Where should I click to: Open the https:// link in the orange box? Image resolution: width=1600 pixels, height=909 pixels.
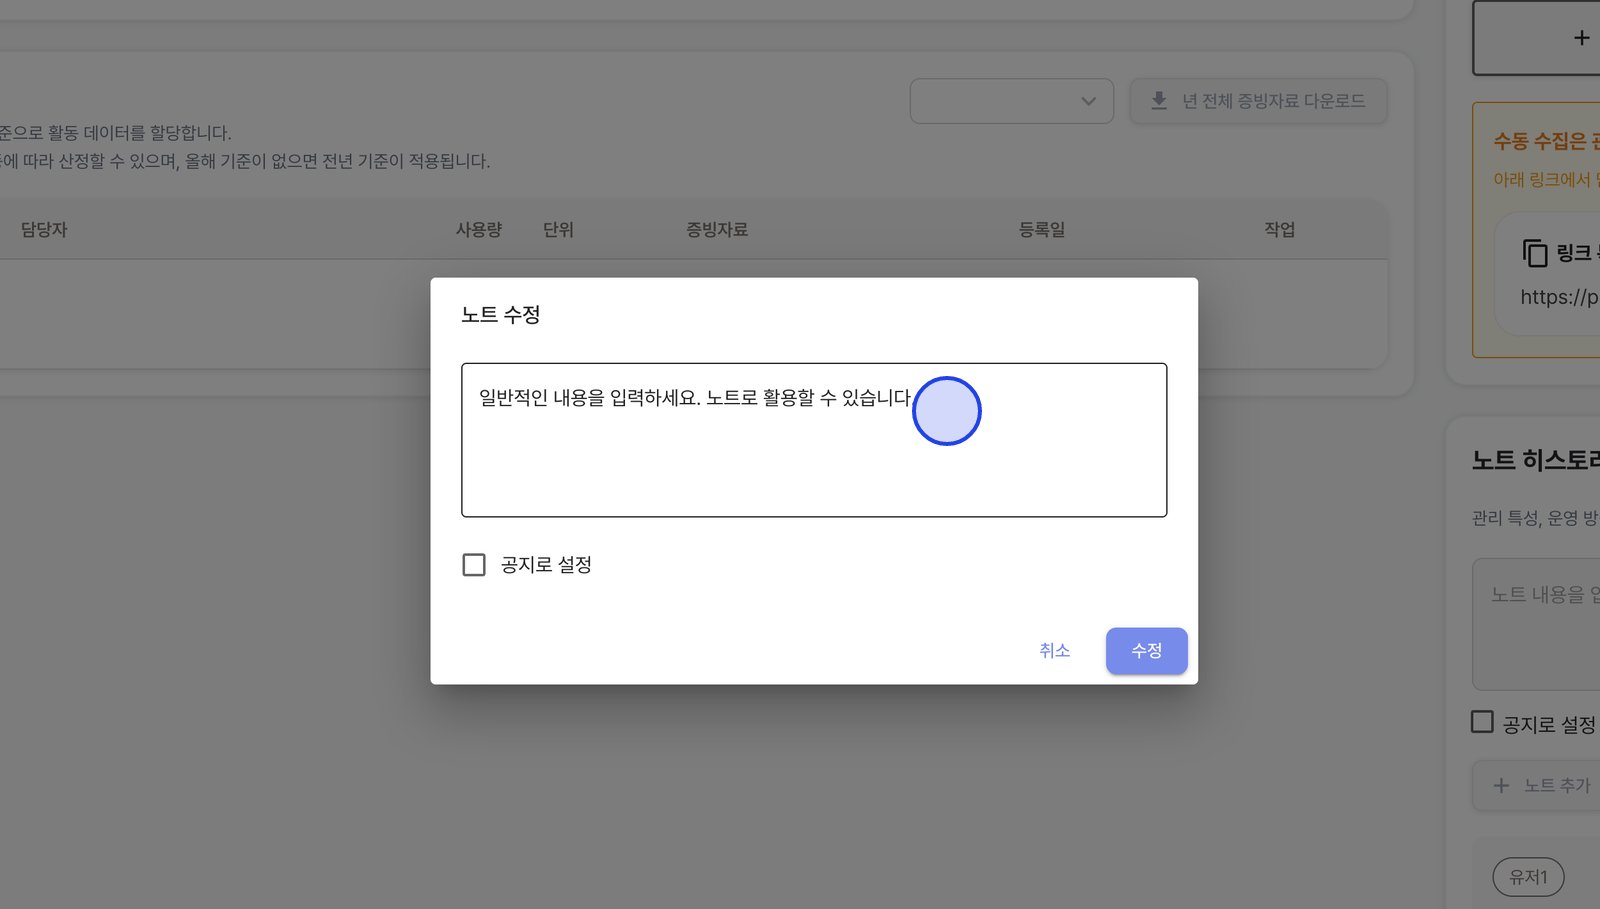[1559, 297]
